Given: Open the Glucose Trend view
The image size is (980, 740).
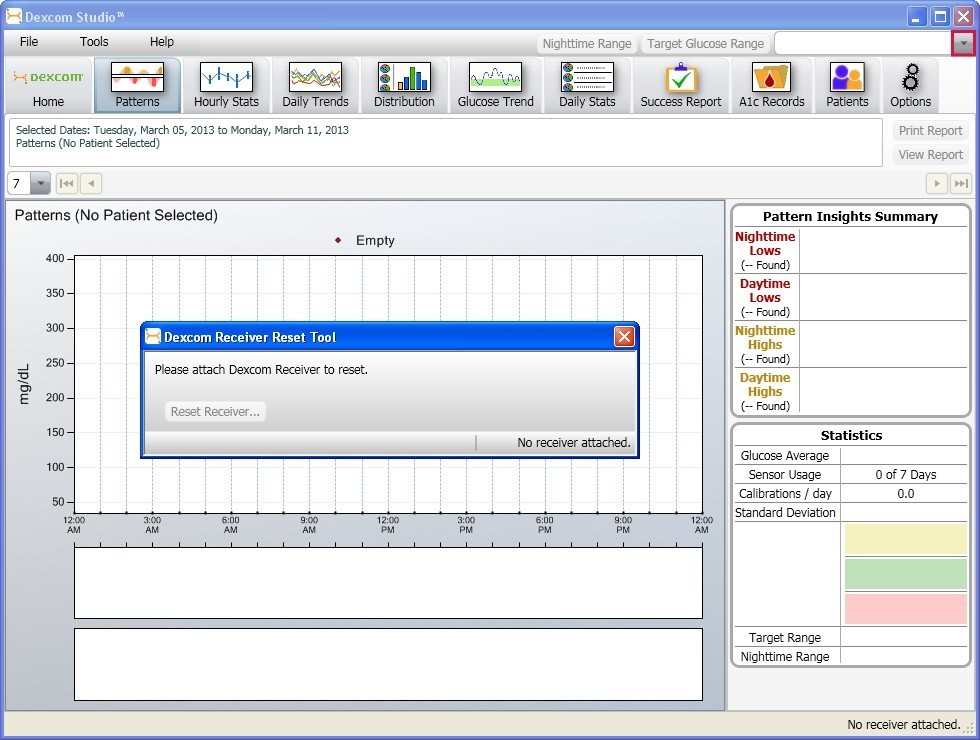Looking at the screenshot, I should tap(495, 85).
